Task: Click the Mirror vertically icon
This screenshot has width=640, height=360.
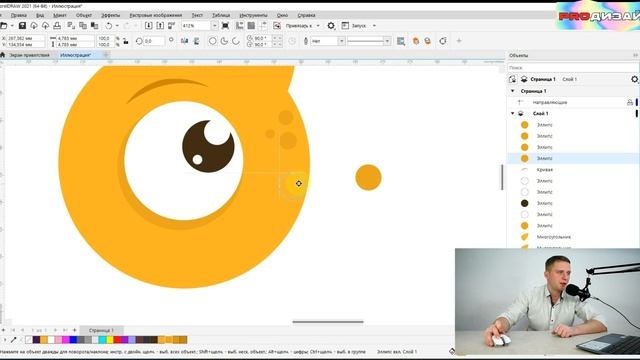Action: coord(196,41)
